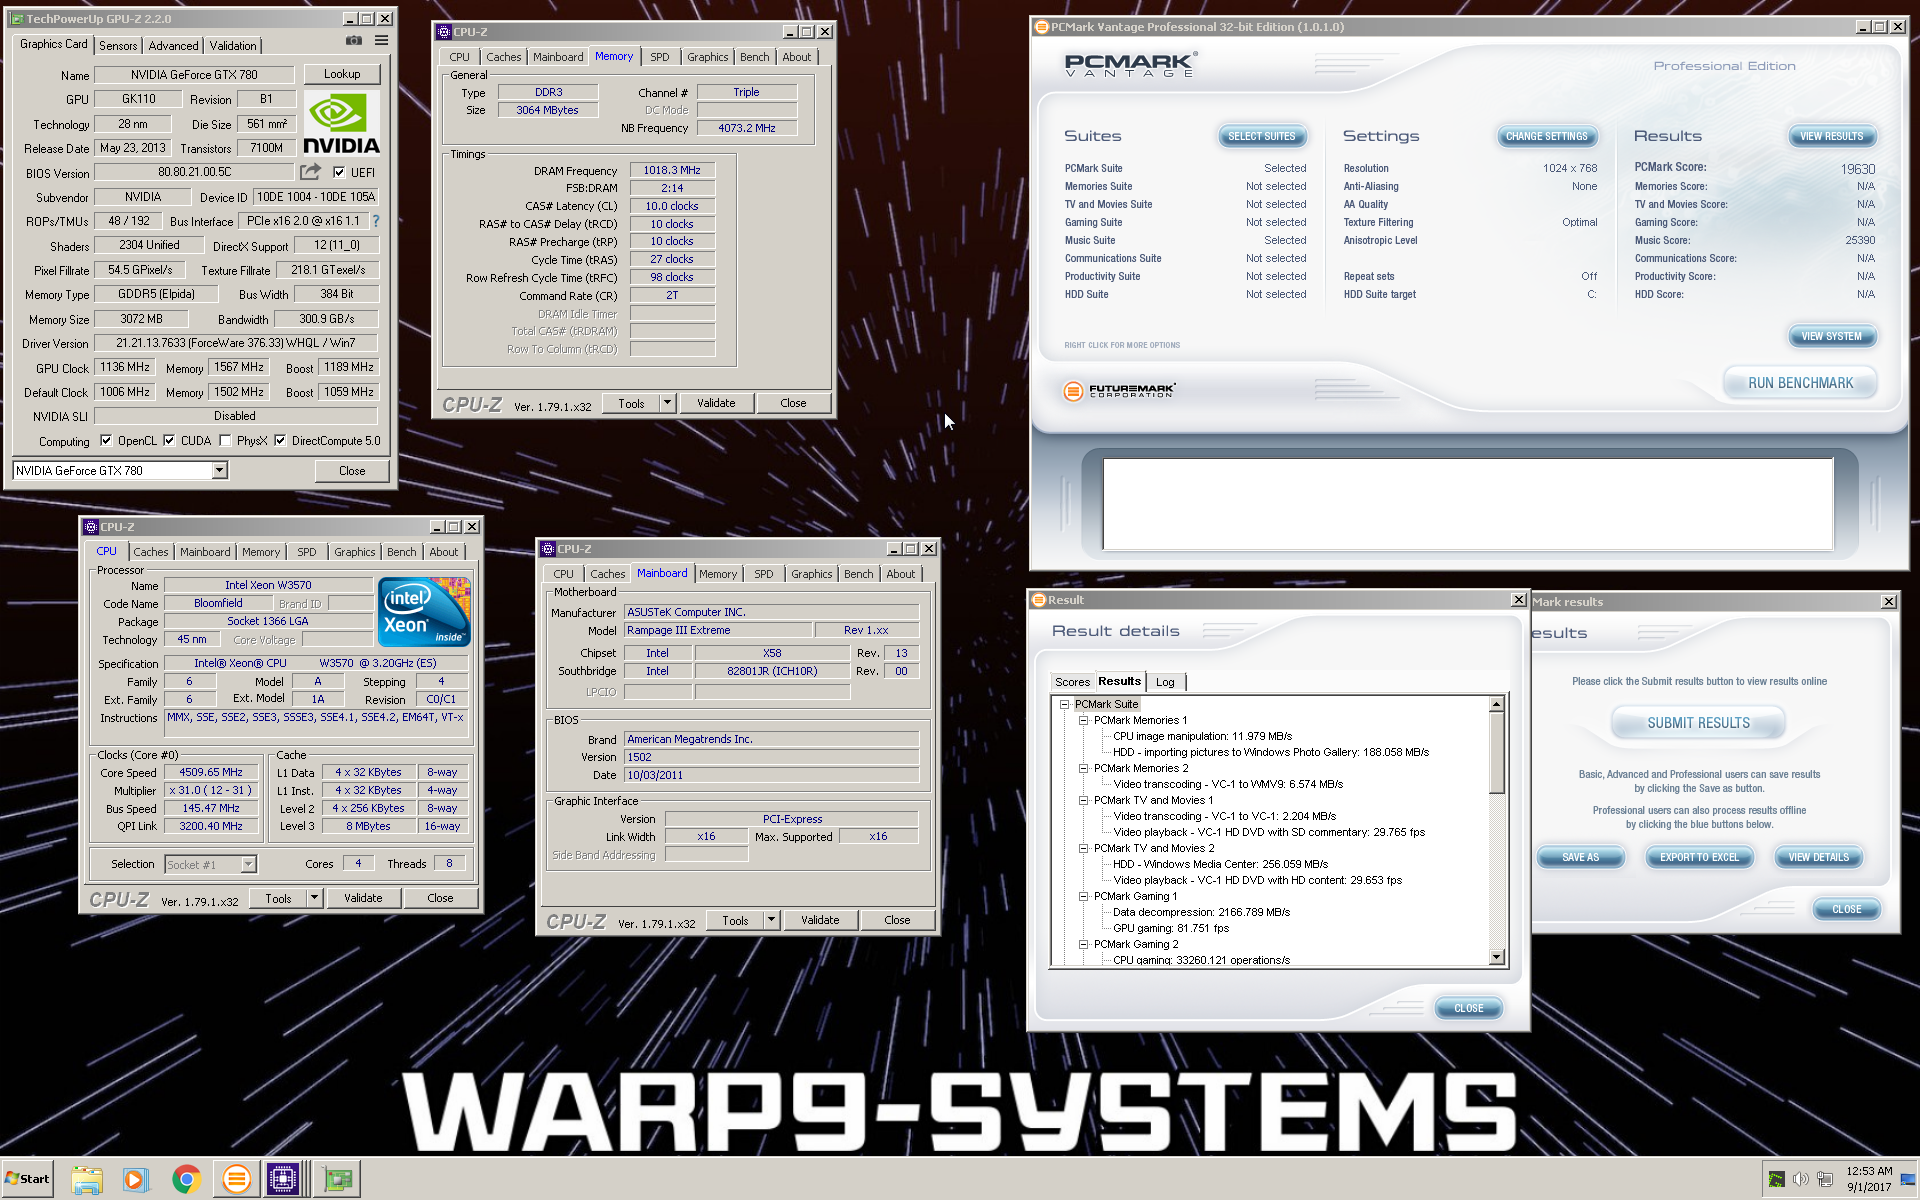Click the white text area in PCMark Vantage

pos(1468,504)
